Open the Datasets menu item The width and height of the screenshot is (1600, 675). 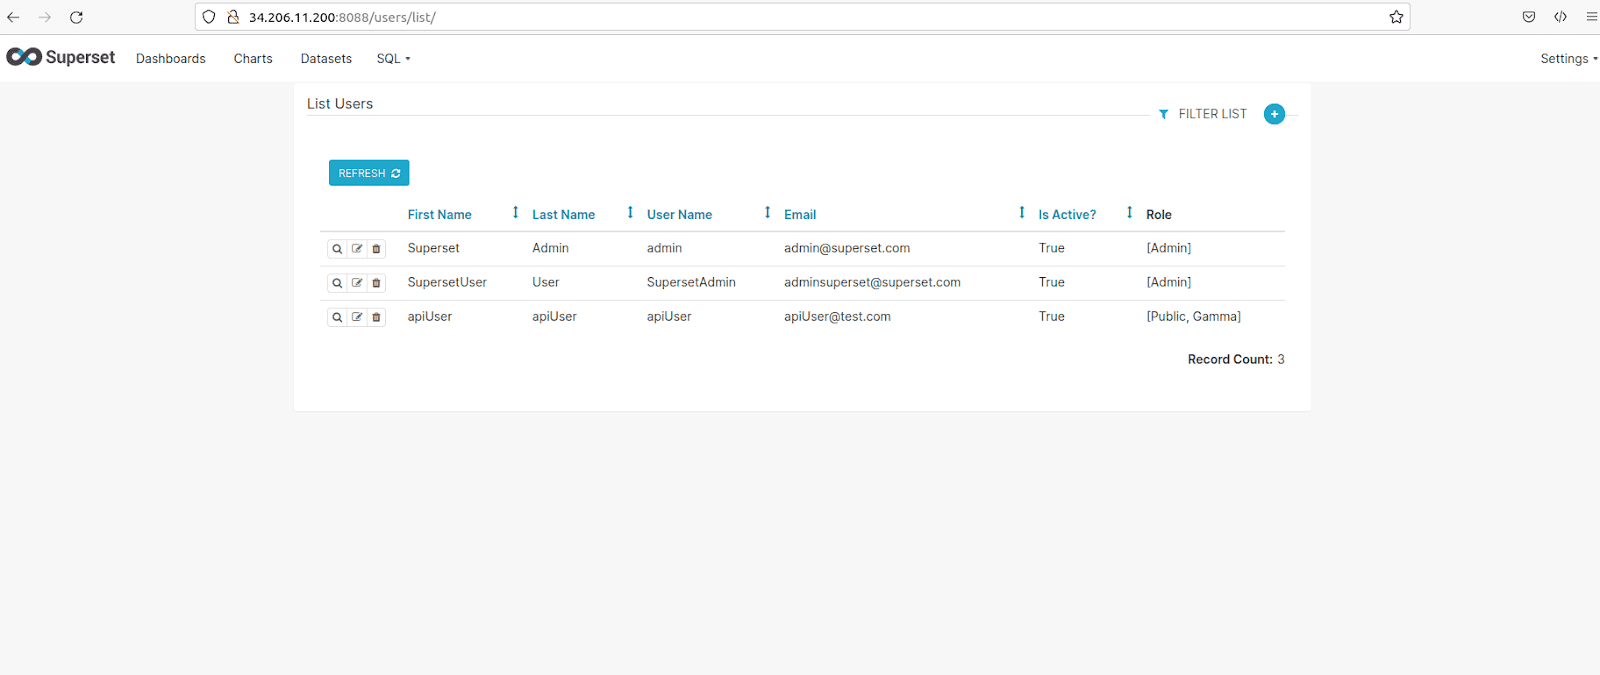coord(326,59)
